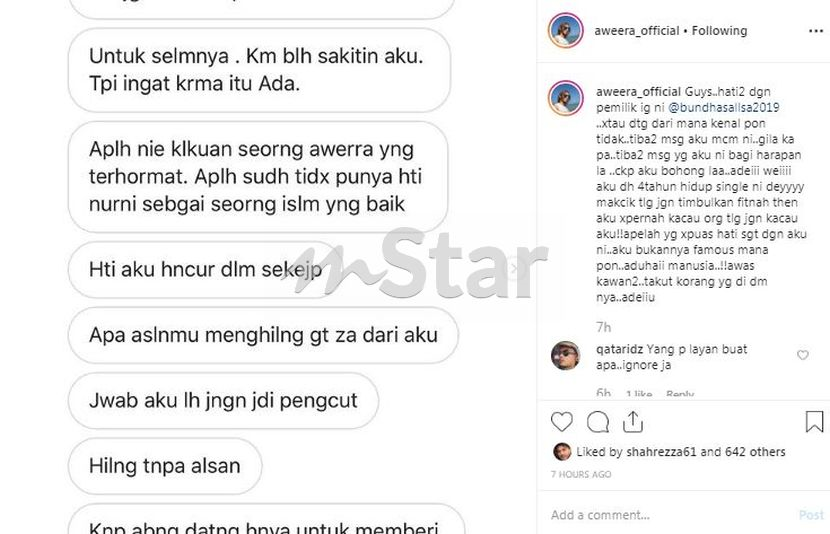Like the post with heart icon
This screenshot has height=534, width=830.
(x=561, y=422)
